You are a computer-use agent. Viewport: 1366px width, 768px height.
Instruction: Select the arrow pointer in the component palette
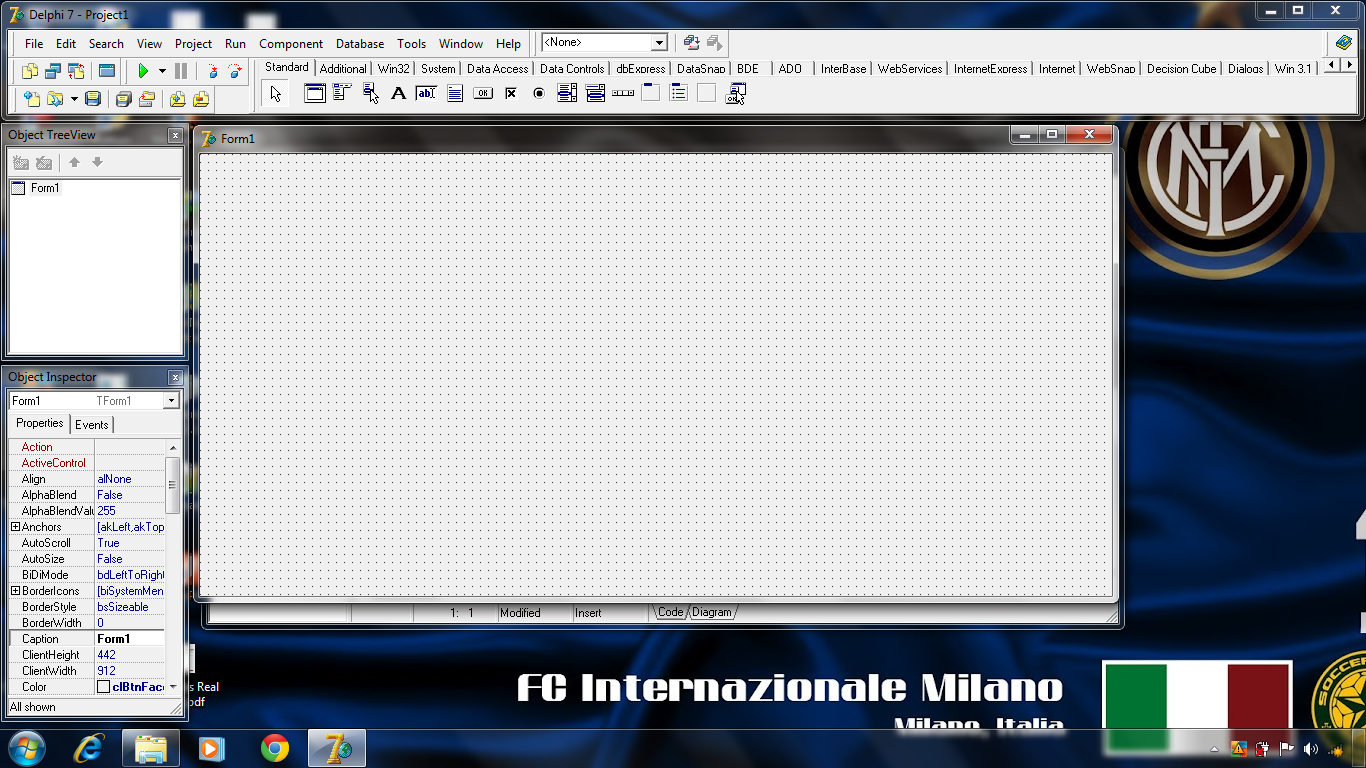[x=276, y=94]
